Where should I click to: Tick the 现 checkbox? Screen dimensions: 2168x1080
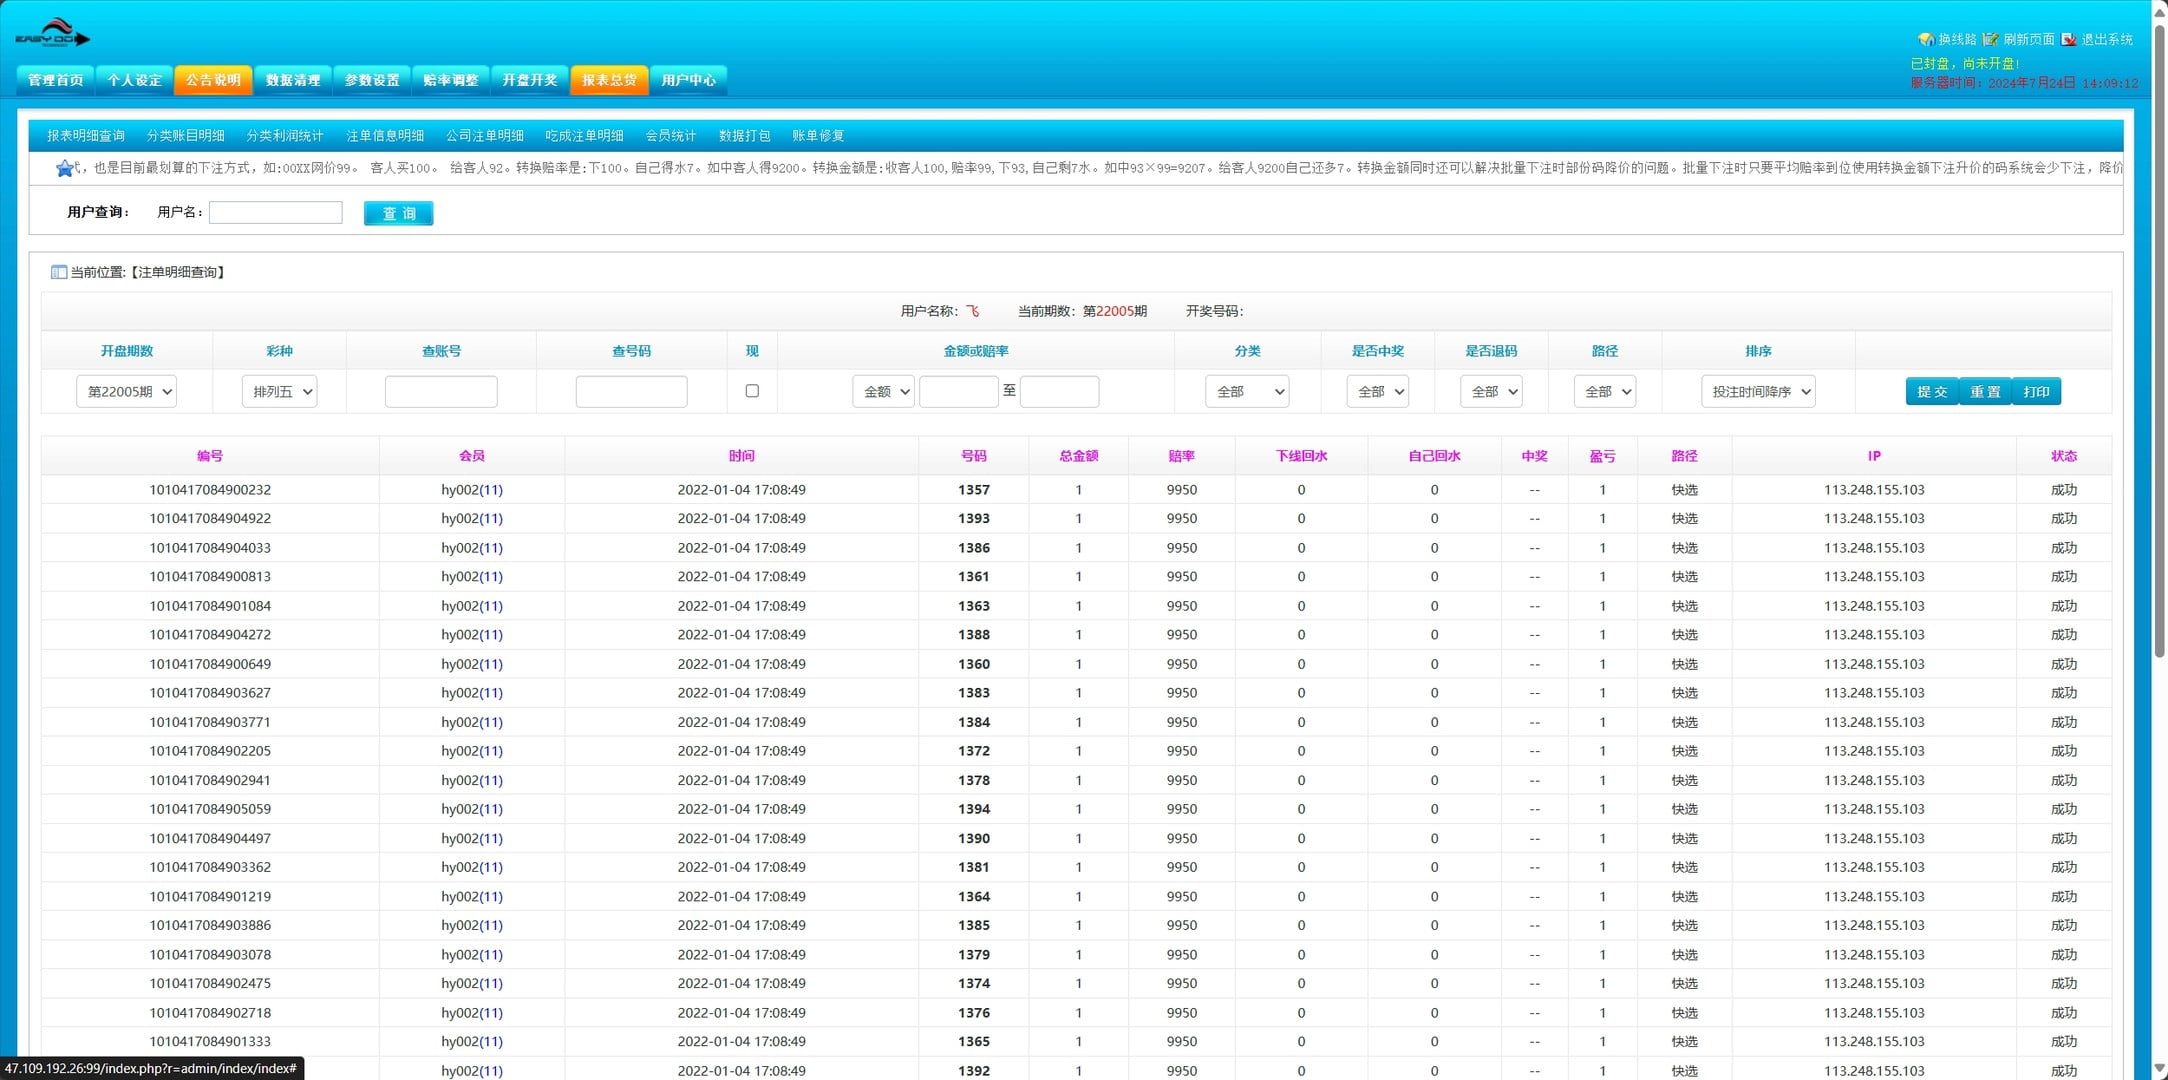click(x=752, y=391)
